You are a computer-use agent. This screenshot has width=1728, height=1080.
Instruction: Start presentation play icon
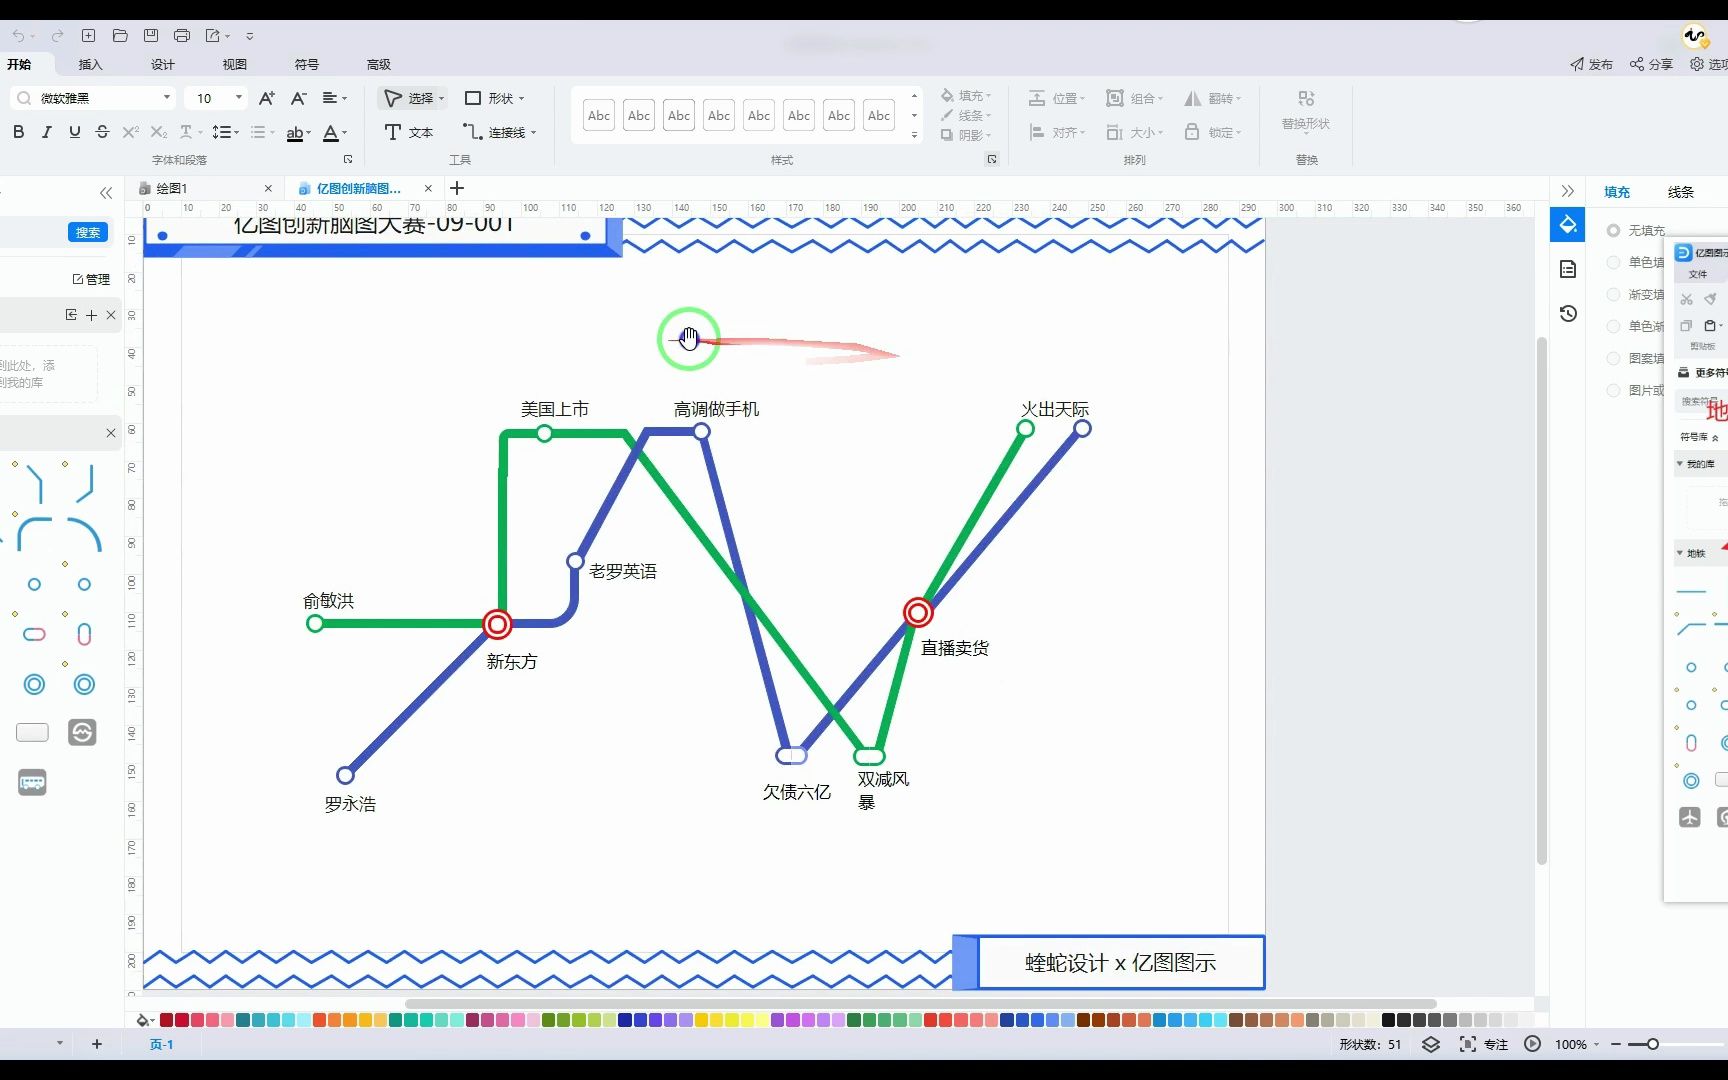1532,1044
